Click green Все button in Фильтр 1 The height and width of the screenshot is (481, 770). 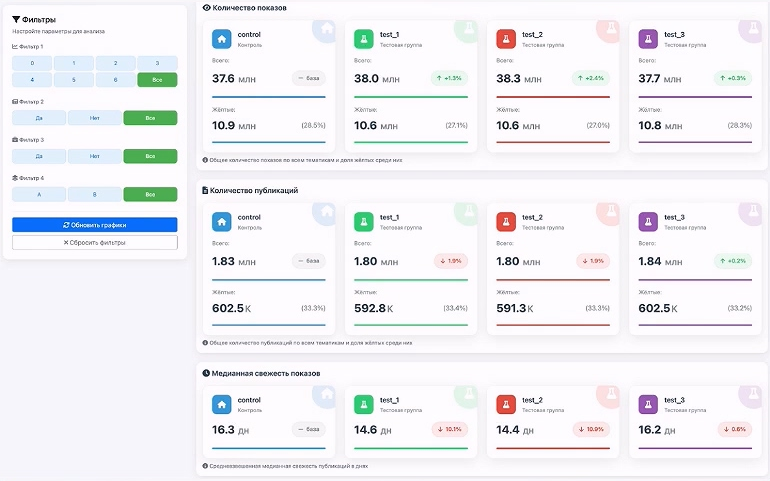[x=157, y=80]
